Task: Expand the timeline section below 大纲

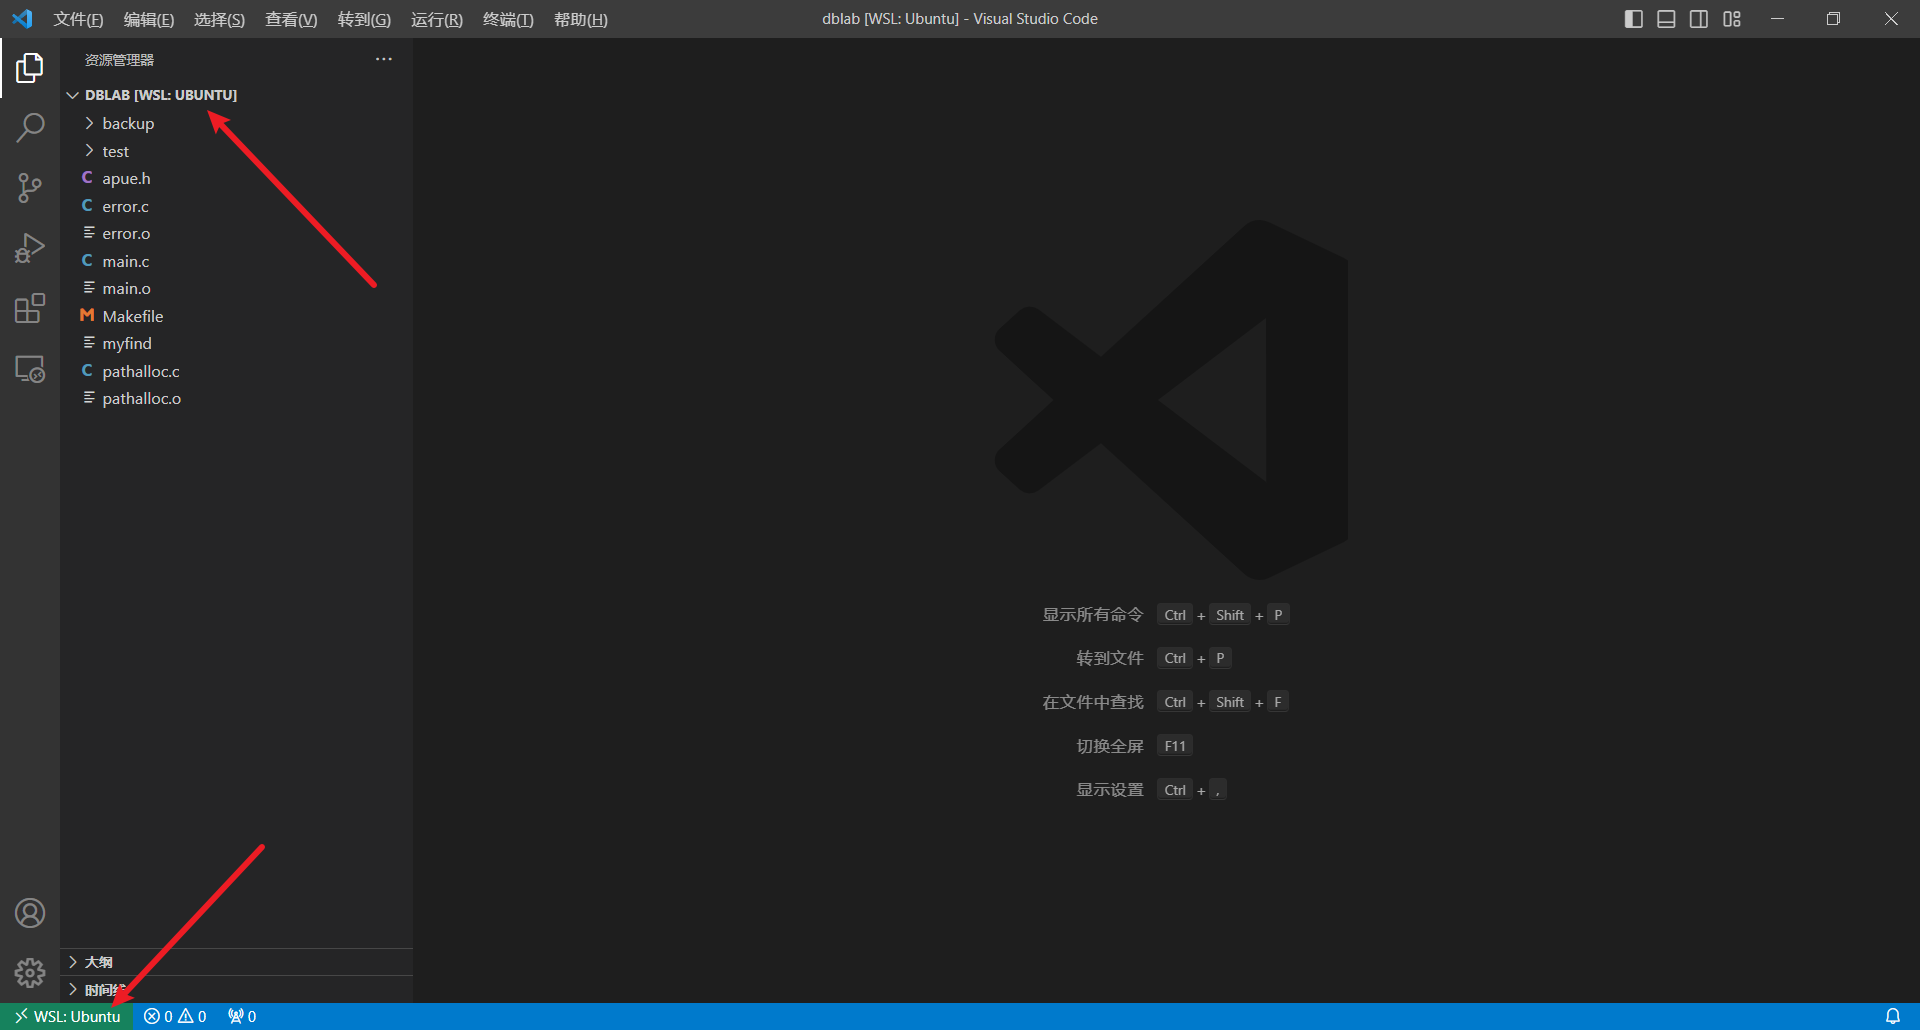Action: (x=236, y=990)
